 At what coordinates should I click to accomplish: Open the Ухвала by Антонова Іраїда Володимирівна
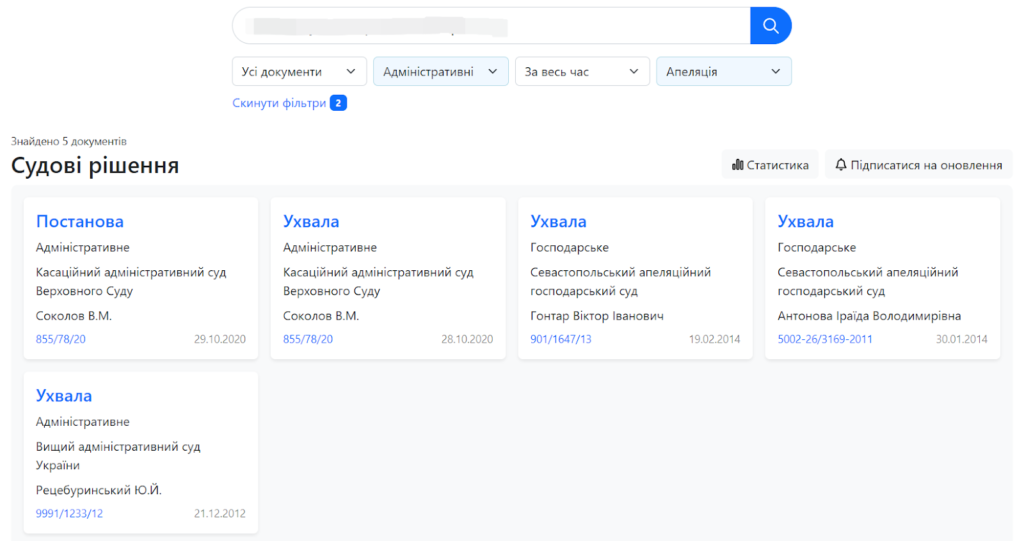point(805,222)
